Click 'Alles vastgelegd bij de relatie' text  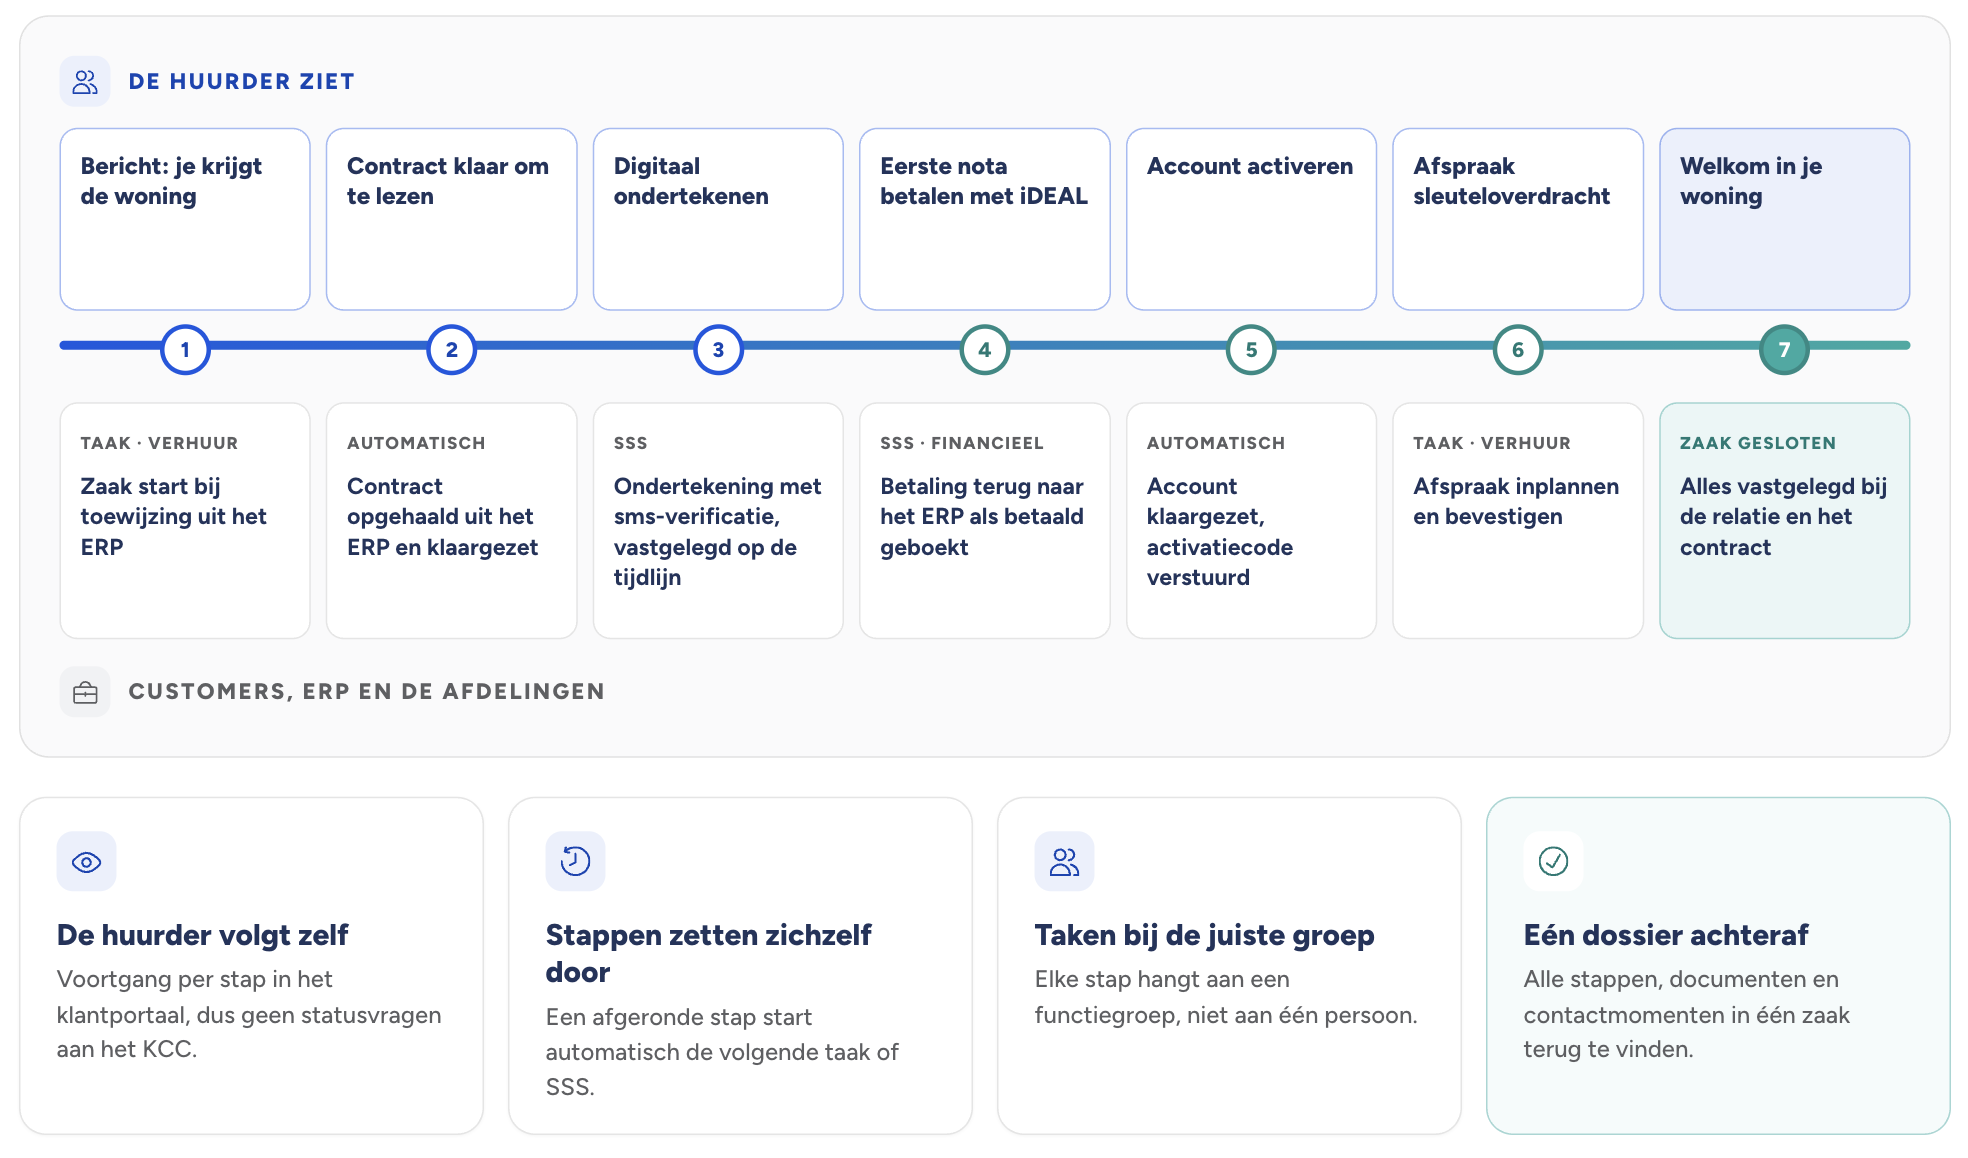pos(1783,516)
